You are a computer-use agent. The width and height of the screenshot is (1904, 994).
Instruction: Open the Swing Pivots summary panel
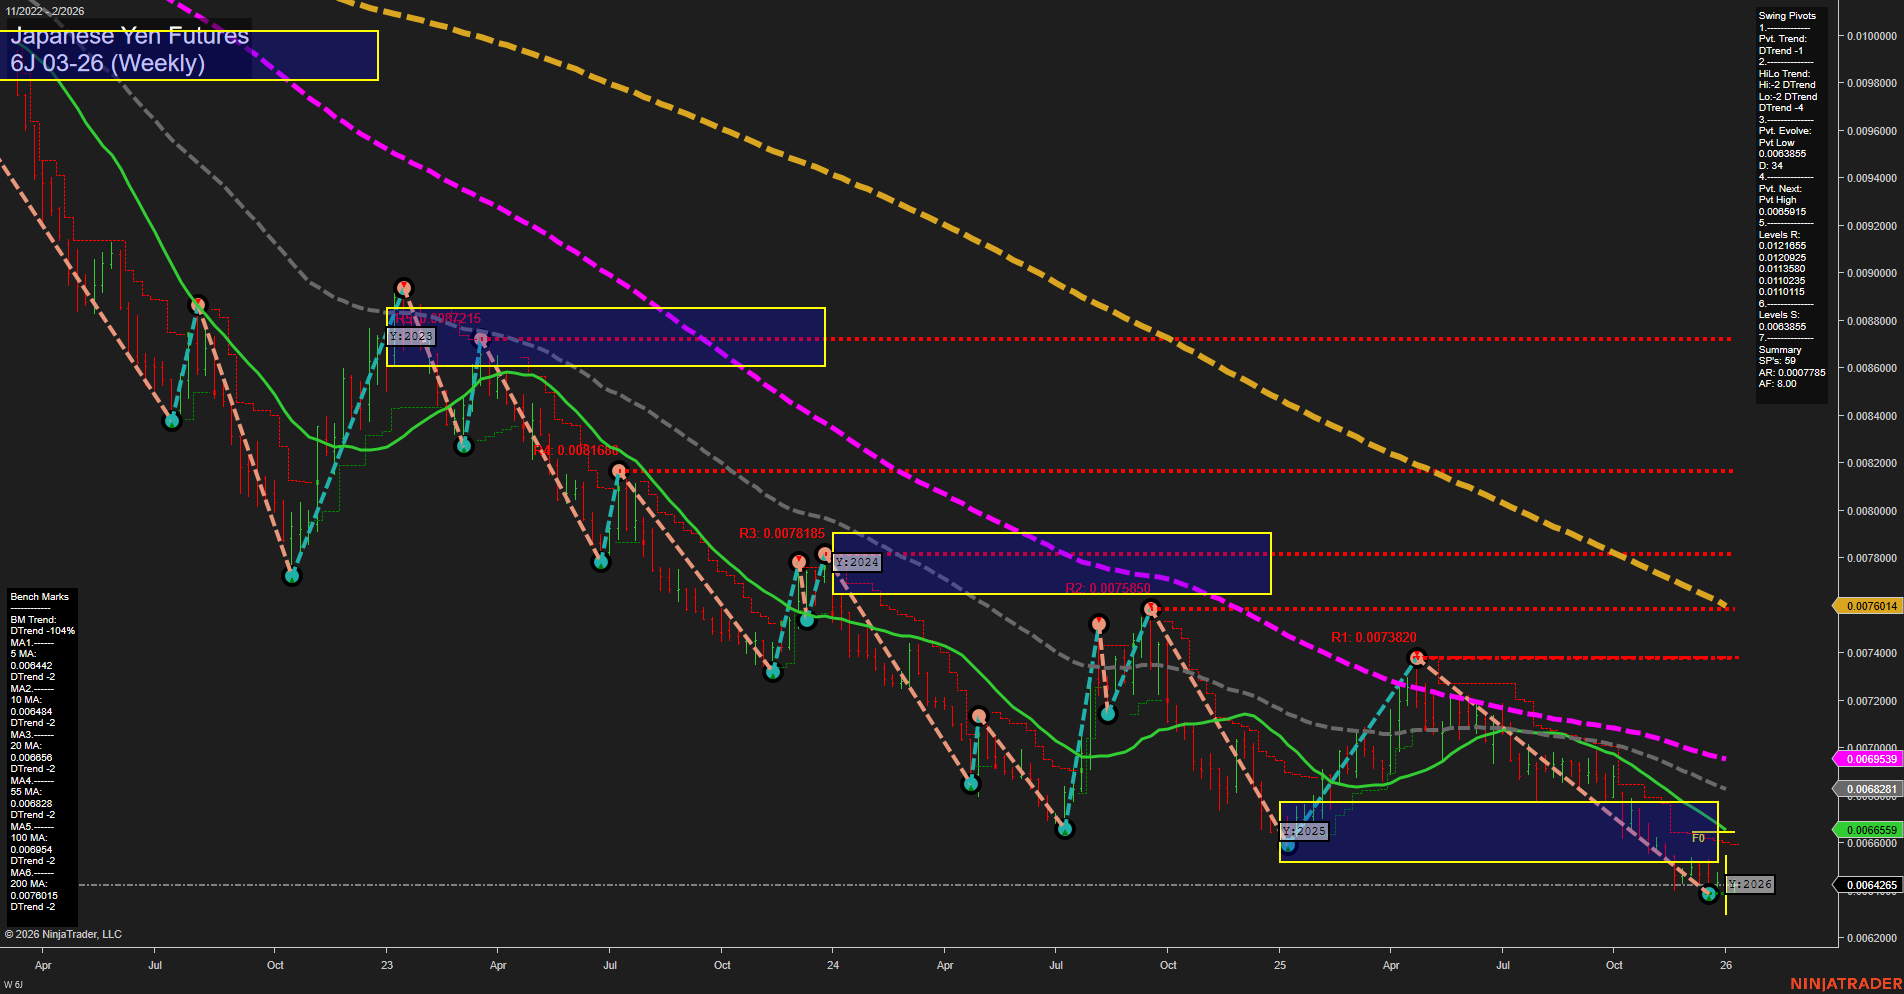click(1790, 200)
